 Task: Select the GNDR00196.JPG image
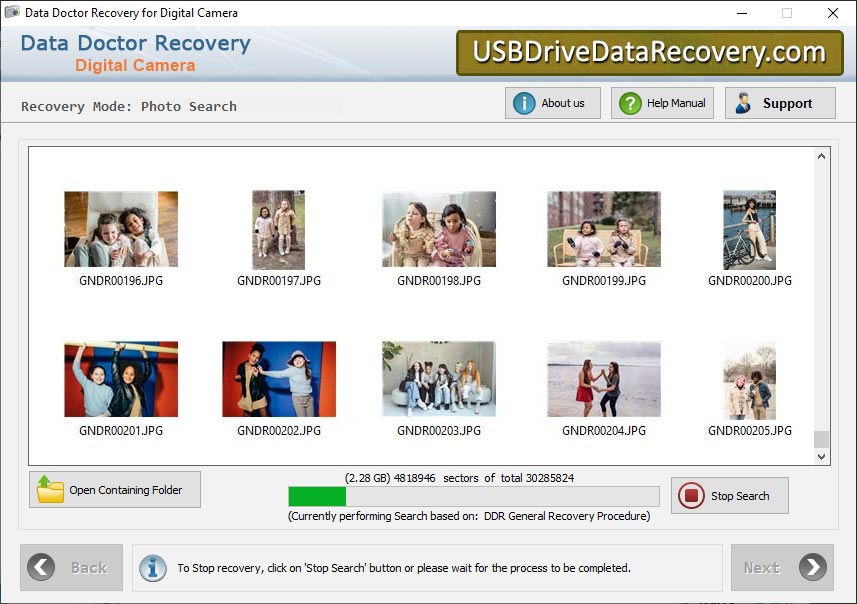point(120,229)
